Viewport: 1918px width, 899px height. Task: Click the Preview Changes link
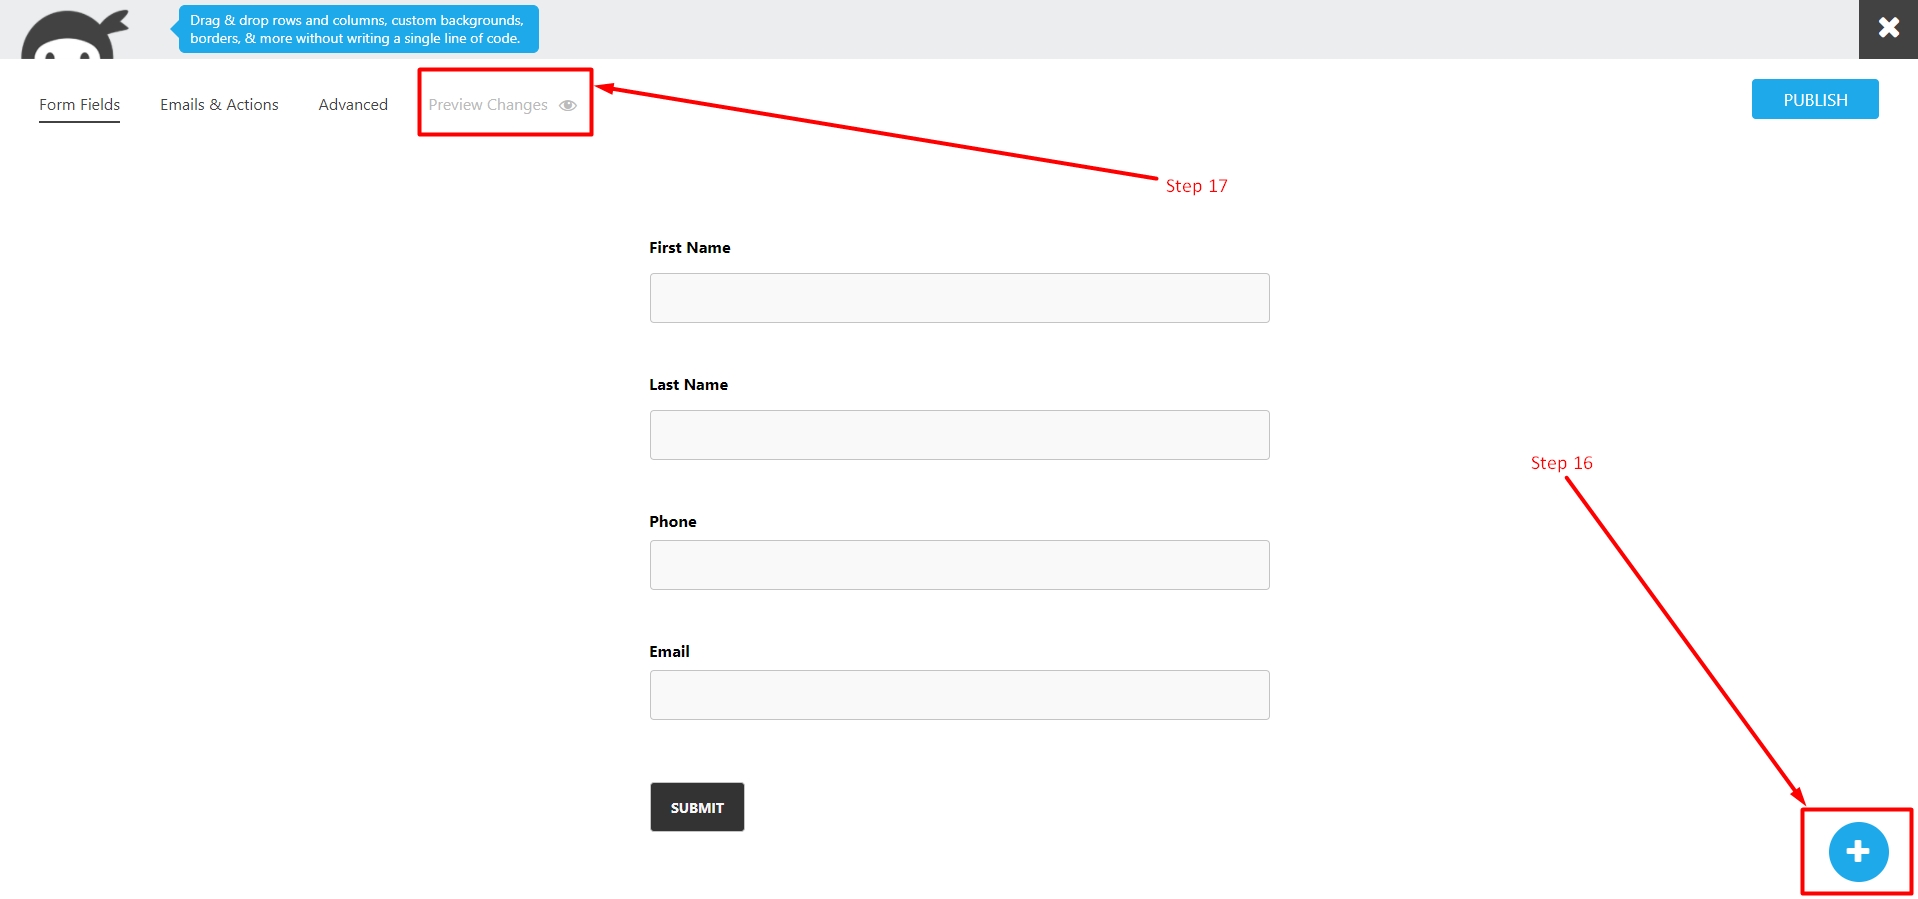click(488, 105)
